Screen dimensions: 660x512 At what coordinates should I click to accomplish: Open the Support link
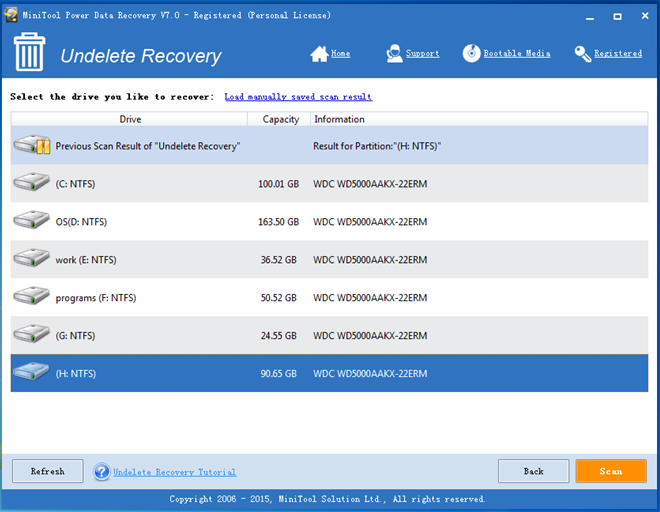[423, 53]
